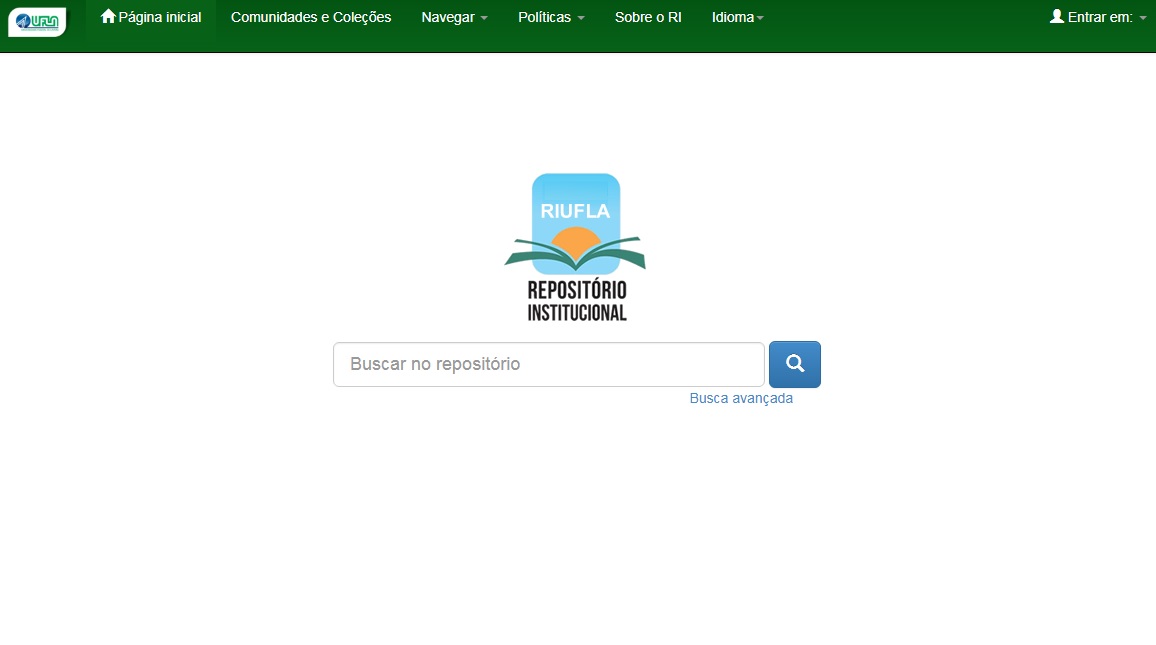
Task: Click the user silhouette icon
Action: pos(1057,16)
